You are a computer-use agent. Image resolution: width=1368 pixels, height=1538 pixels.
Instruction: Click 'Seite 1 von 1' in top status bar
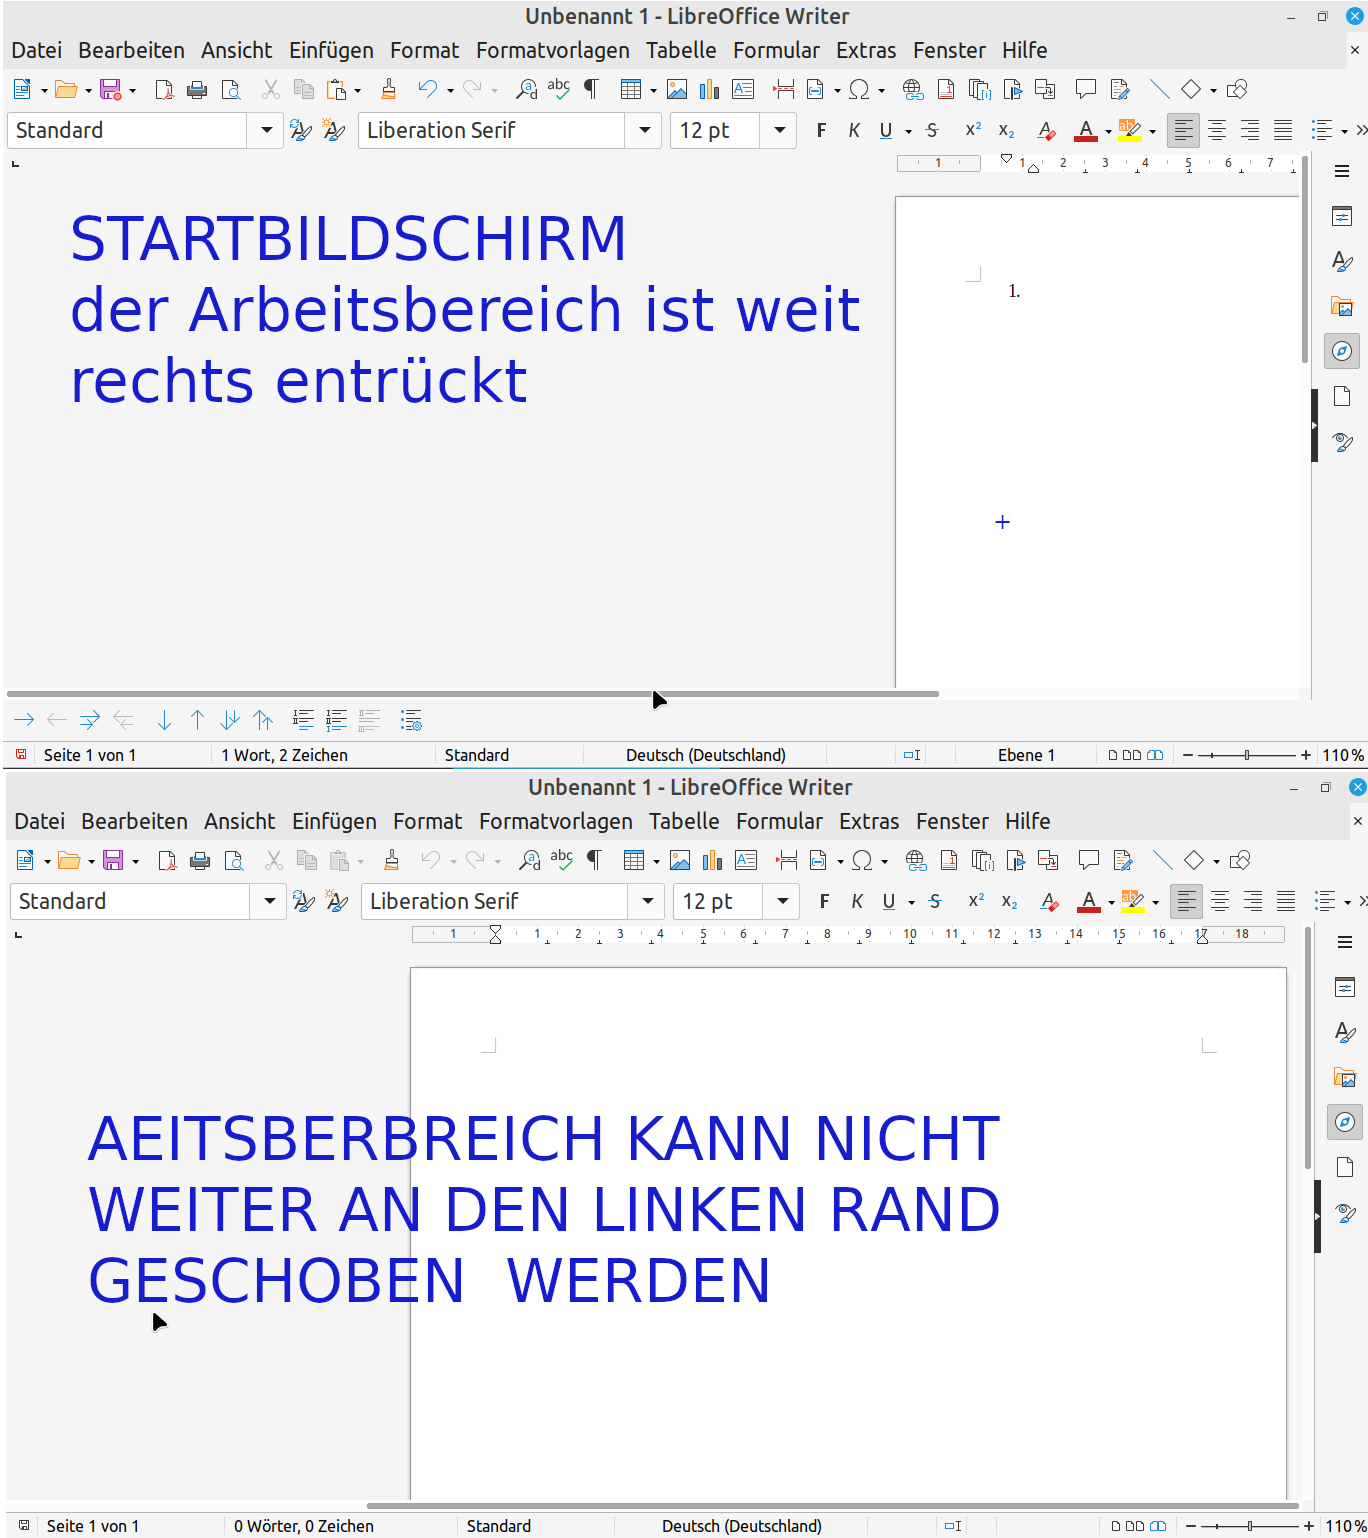(x=90, y=755)
